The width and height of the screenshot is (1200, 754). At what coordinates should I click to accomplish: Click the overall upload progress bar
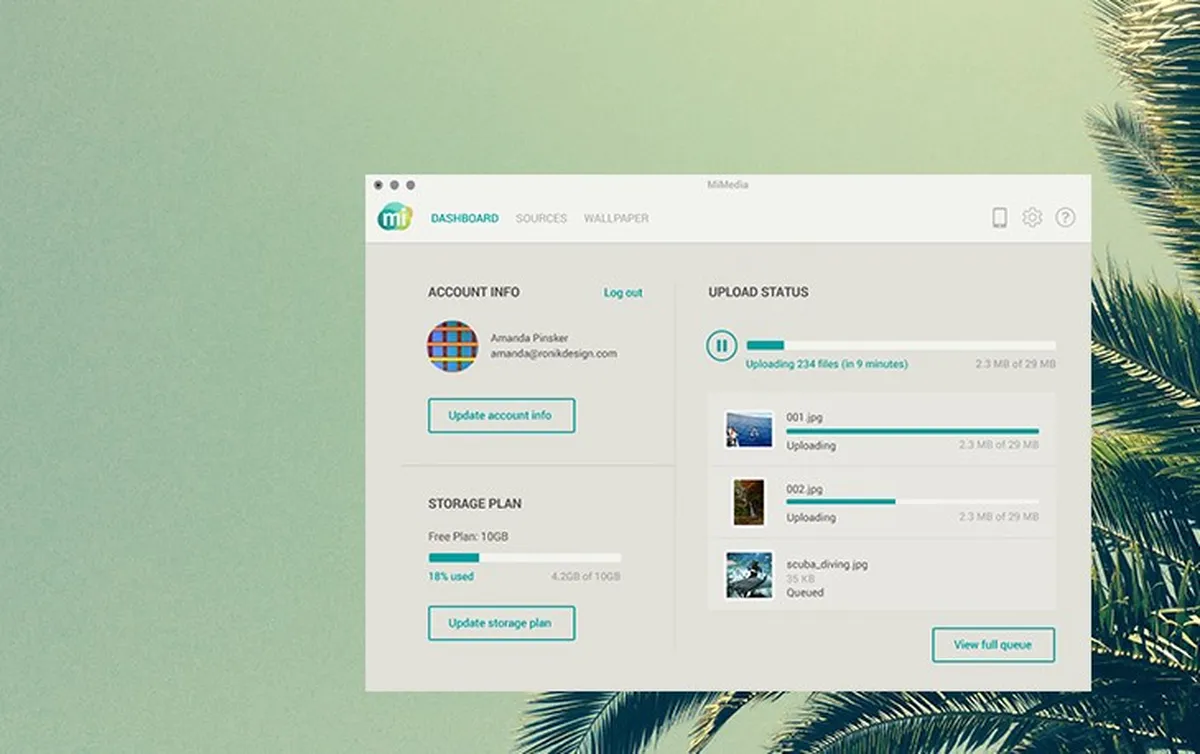(x=901, y=345)
